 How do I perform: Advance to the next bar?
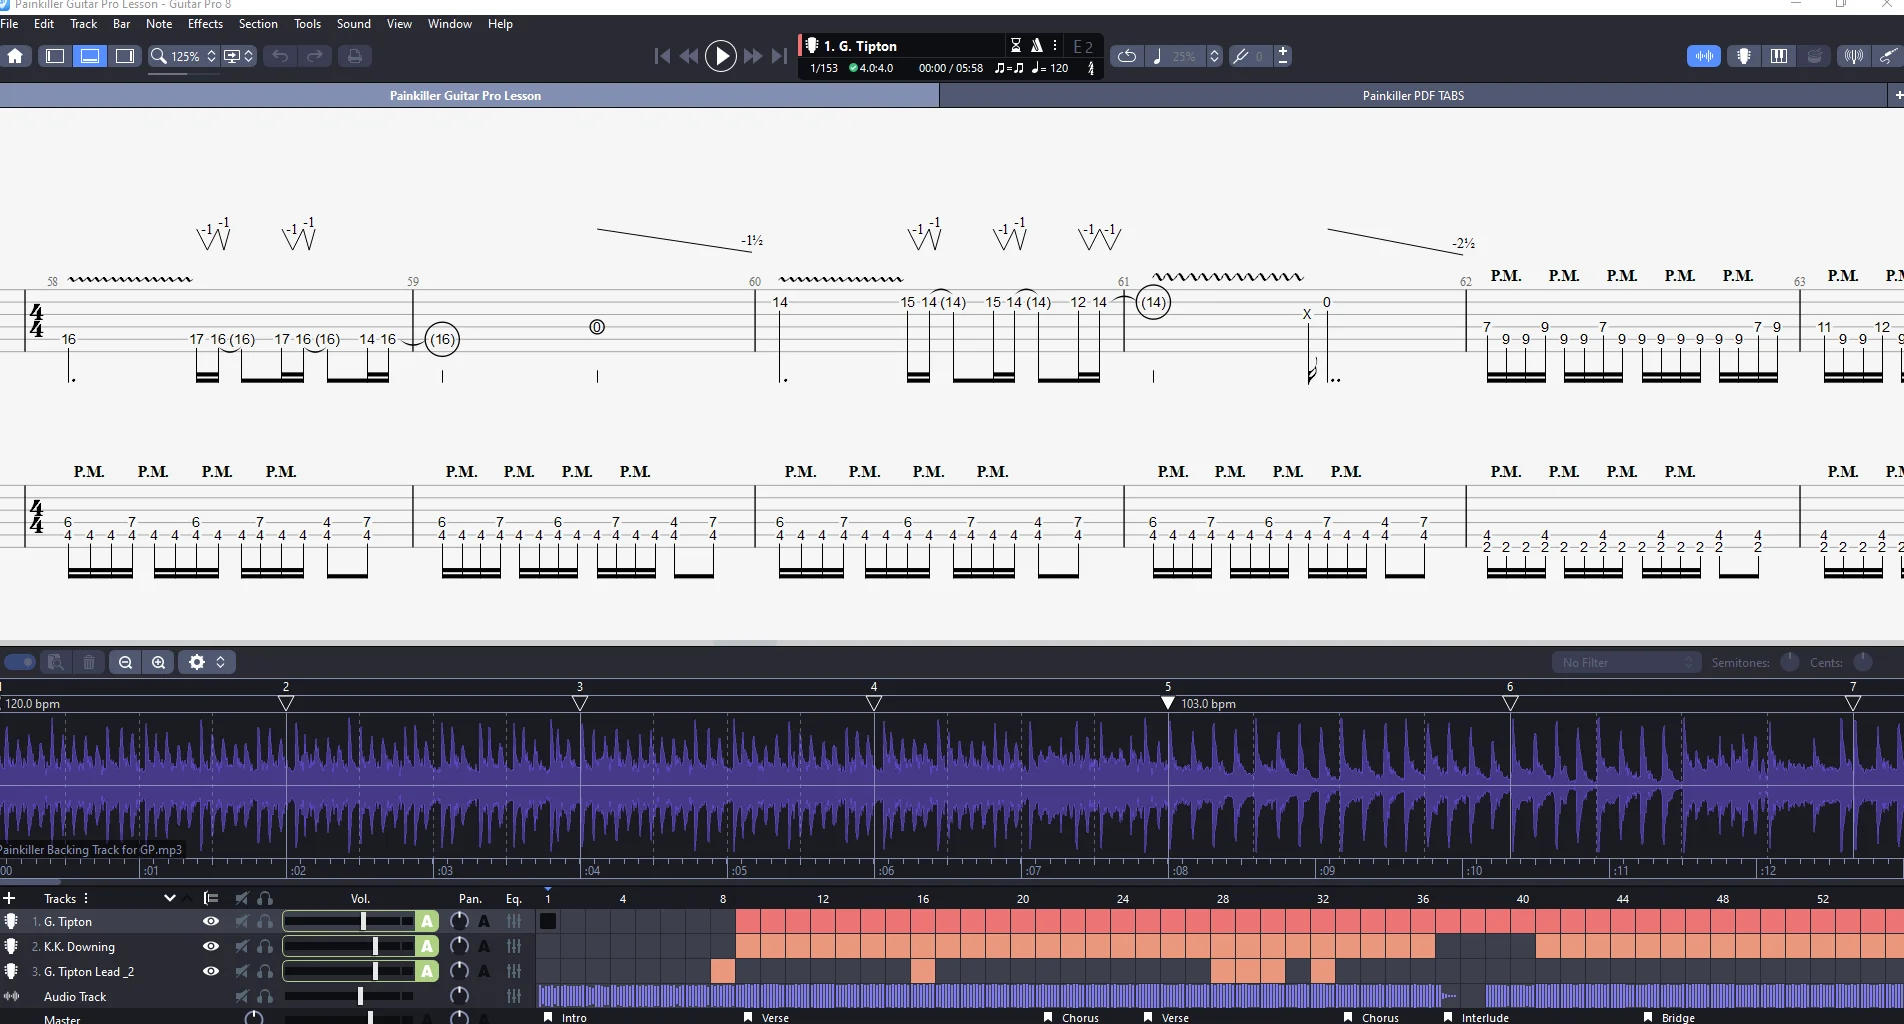(753, 56)
